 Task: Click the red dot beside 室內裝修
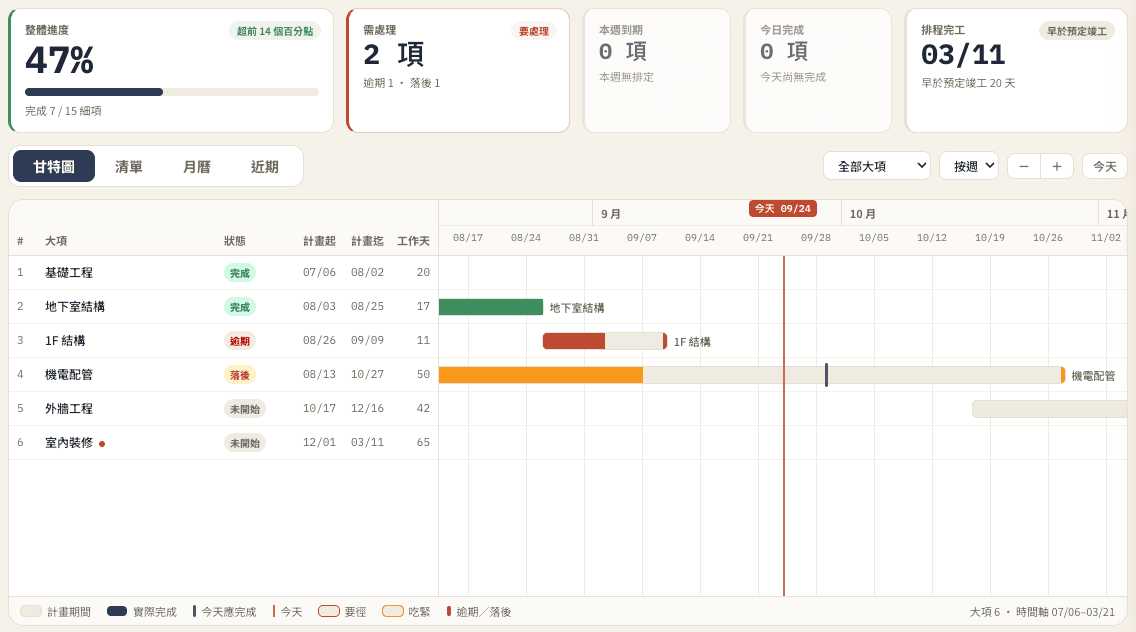102,444
